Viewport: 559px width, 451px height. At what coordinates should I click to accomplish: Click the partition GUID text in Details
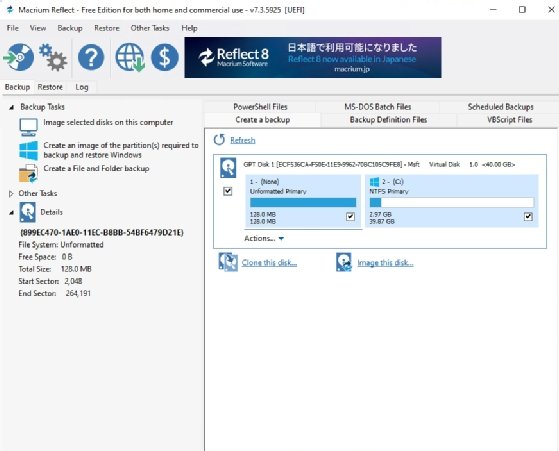pyautogui.click(x=102, y=232)
